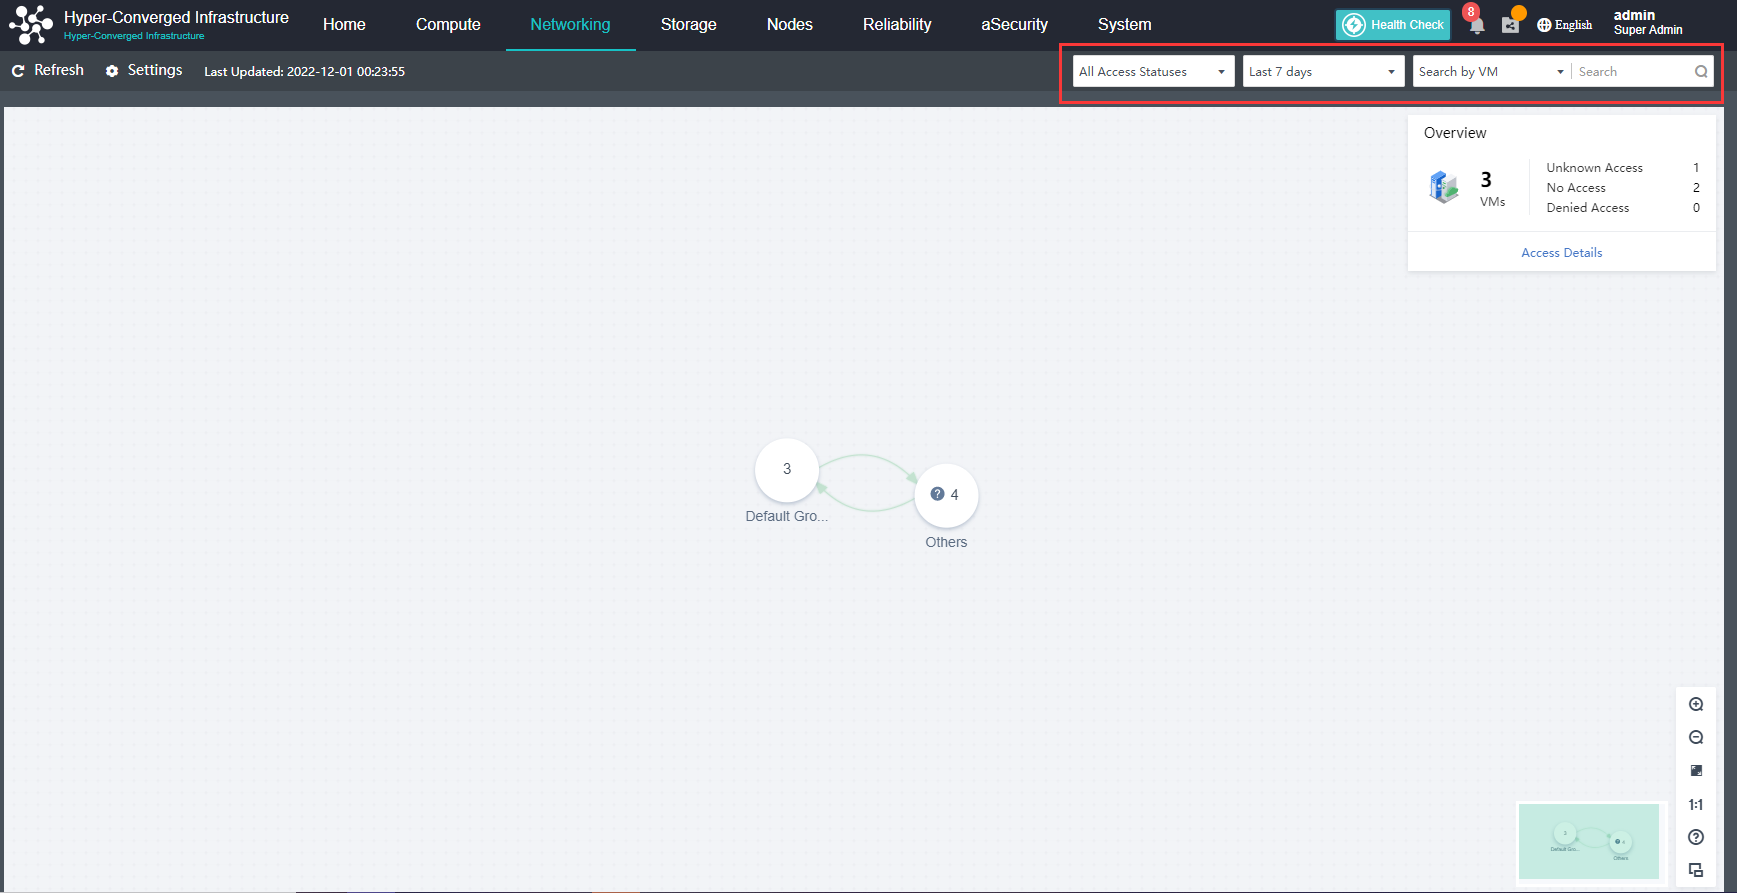Open the Search by VM dropdown
Screen dimensions: 1737x893
coord(1491,72)
